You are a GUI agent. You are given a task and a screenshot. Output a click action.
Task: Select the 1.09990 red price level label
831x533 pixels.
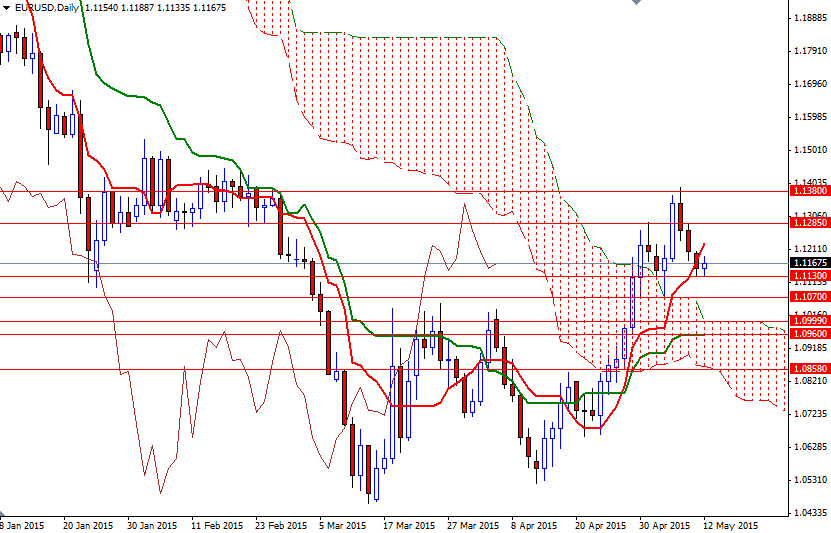[x=808, y=321]
